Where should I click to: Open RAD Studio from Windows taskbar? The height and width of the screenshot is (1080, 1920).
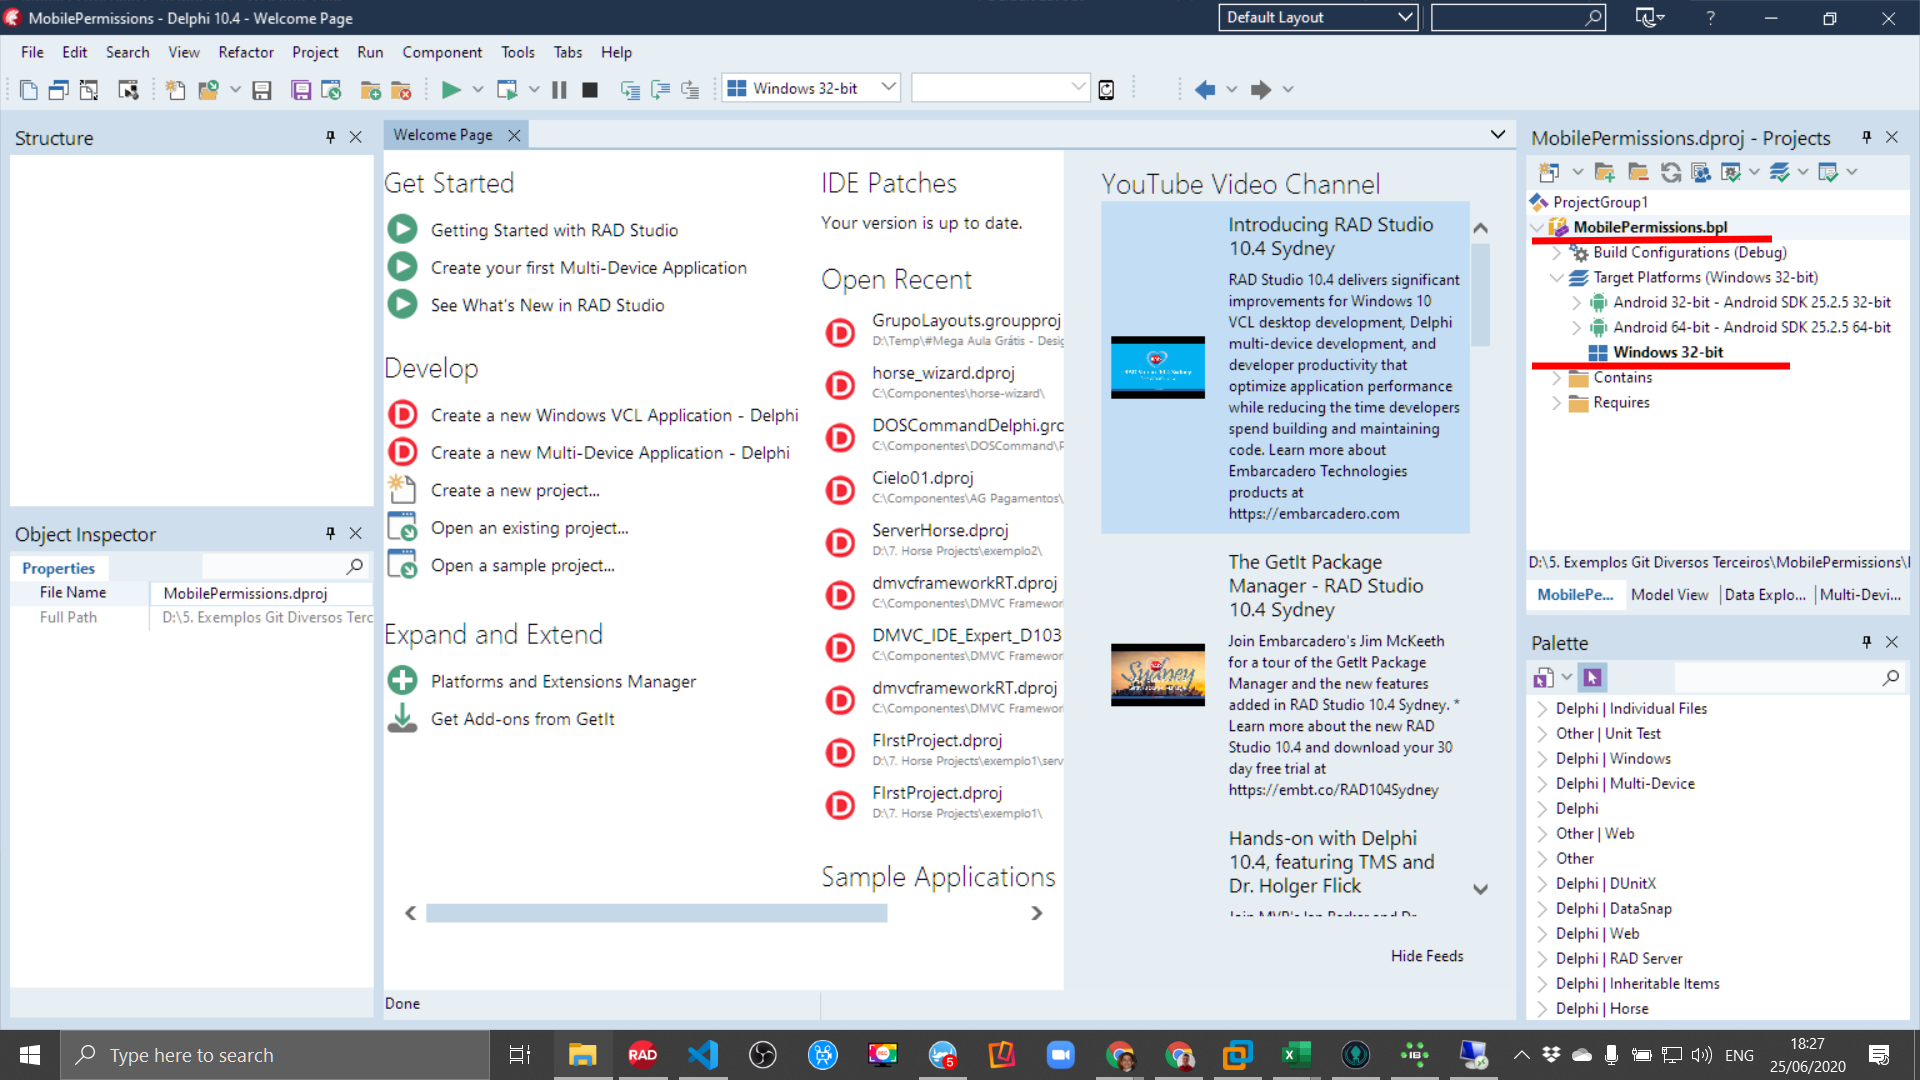(642, 1055)
